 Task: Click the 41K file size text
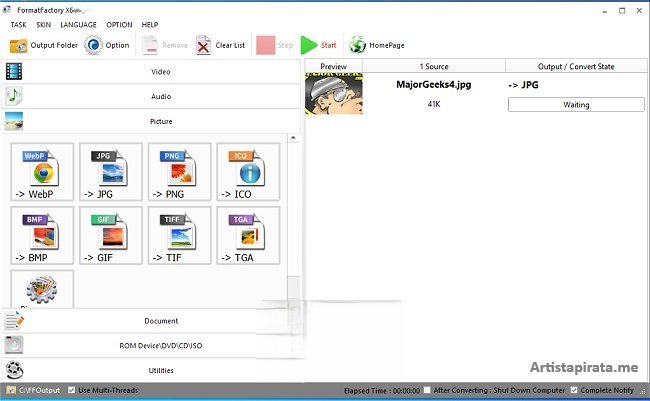(434, 104)
